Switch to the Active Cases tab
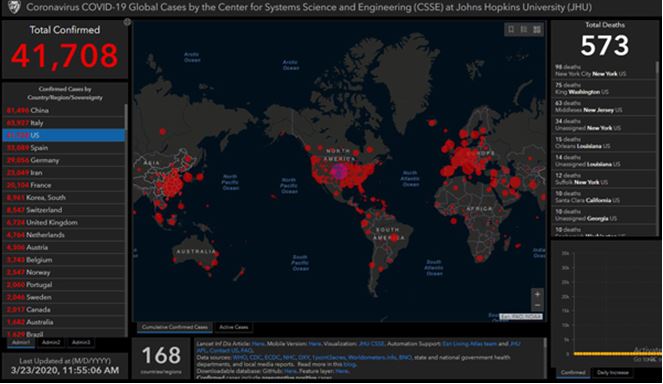The image size is (663, 384). pos(233,327)
